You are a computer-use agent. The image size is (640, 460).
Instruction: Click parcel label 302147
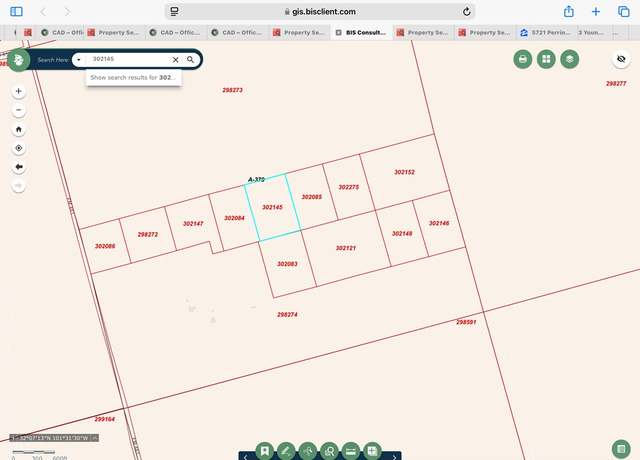193,224
